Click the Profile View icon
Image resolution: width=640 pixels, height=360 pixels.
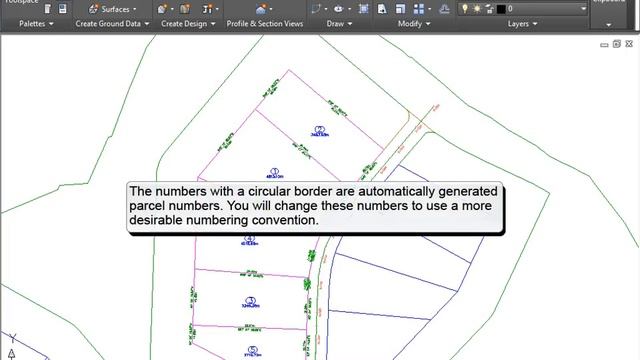tap(261, 9)
